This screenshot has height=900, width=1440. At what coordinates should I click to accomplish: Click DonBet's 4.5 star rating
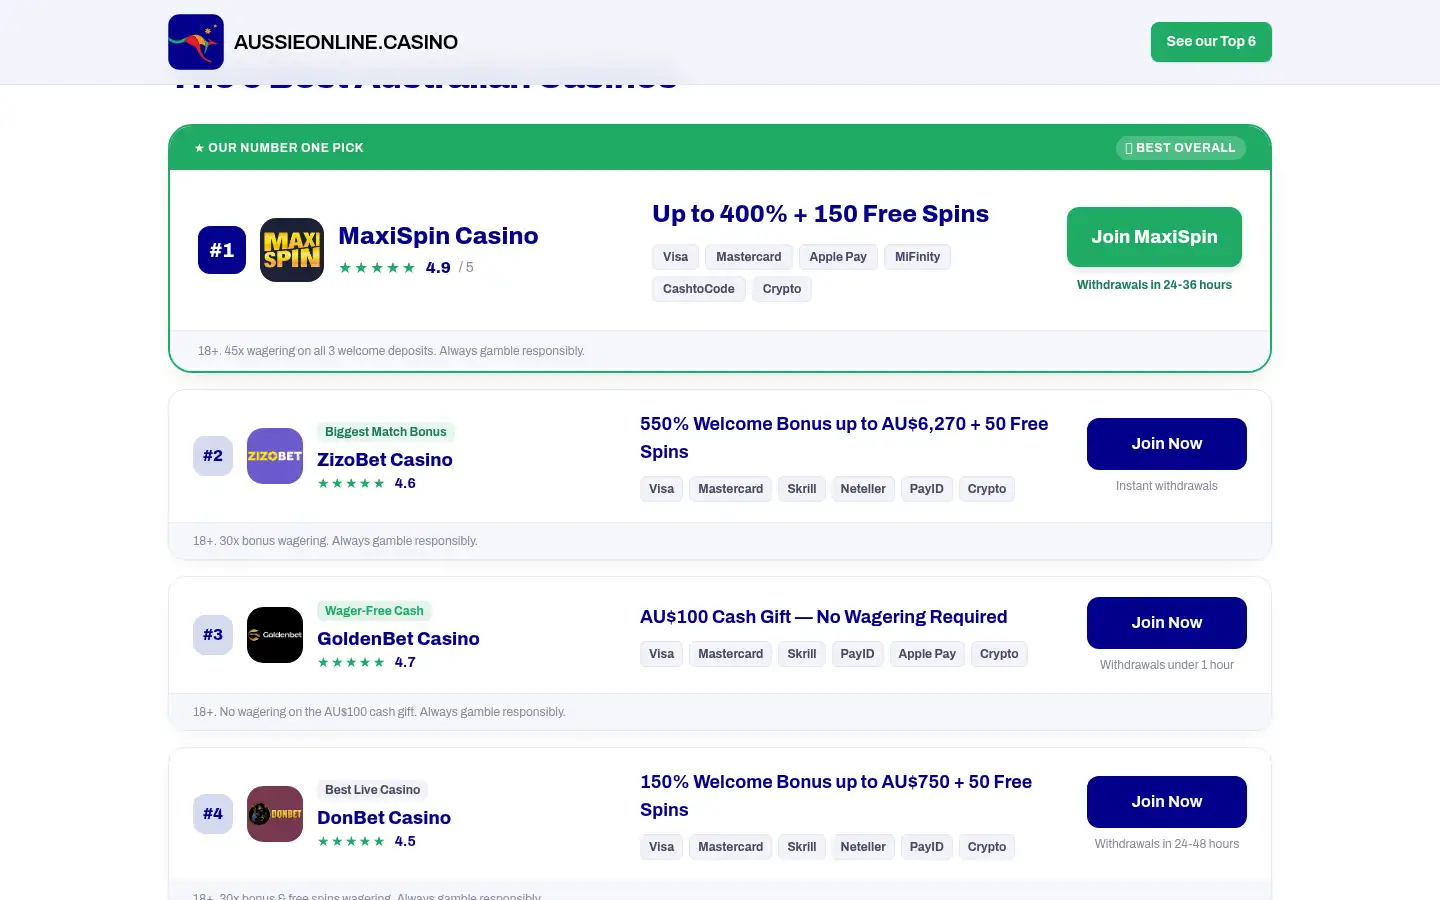[367, 842]
